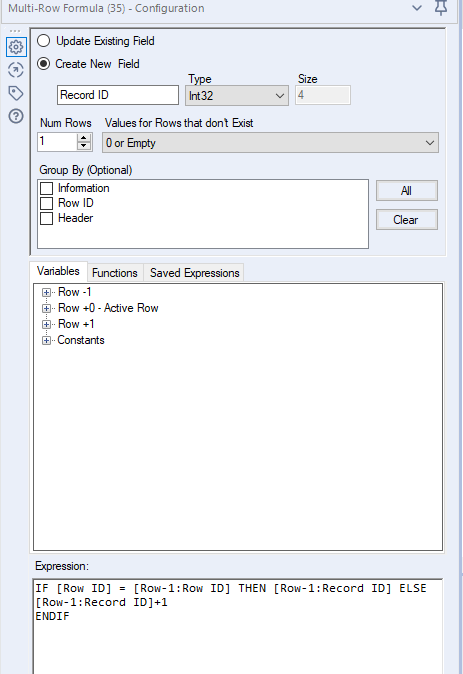
Task: Switch to the Saved Expressions tab
Action: click(194, 273)
